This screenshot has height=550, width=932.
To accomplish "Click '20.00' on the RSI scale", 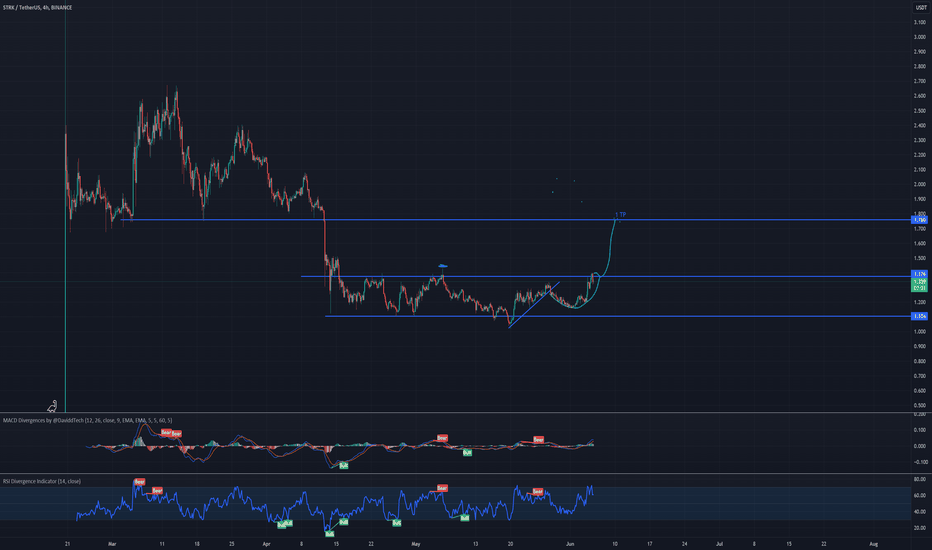I will click(920, 528).
